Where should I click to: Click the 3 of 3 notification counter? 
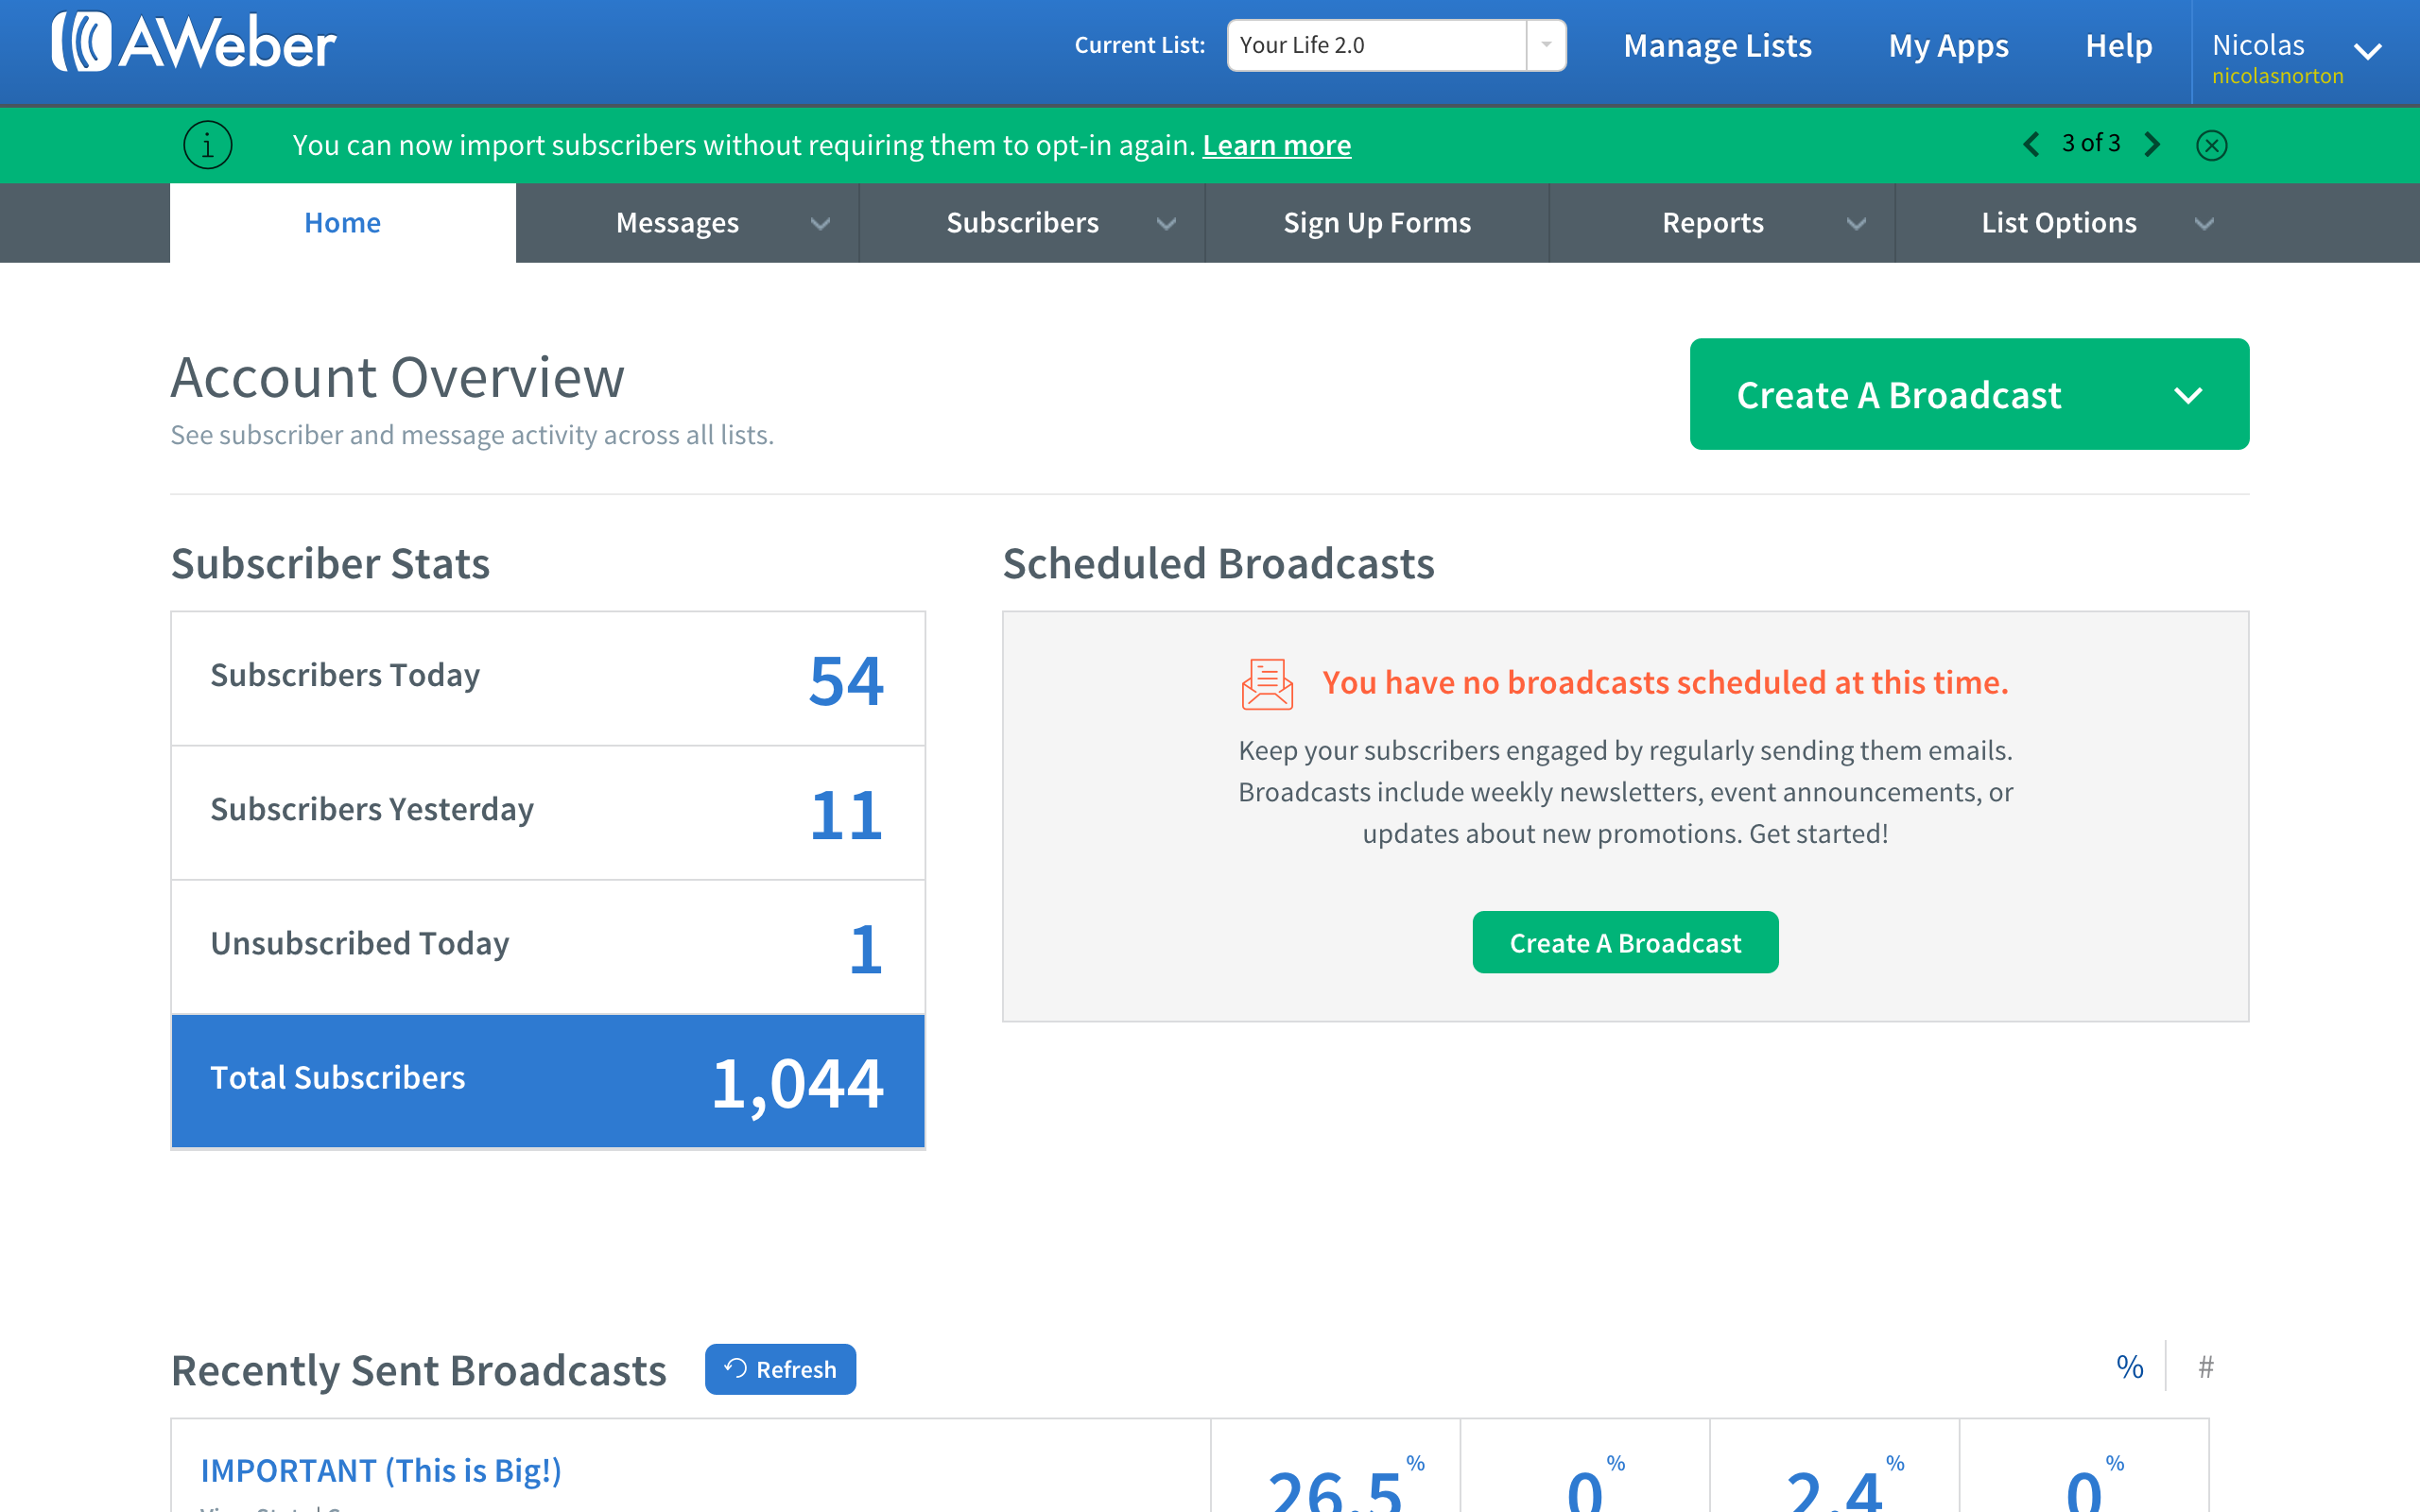tap(2091, 143)
